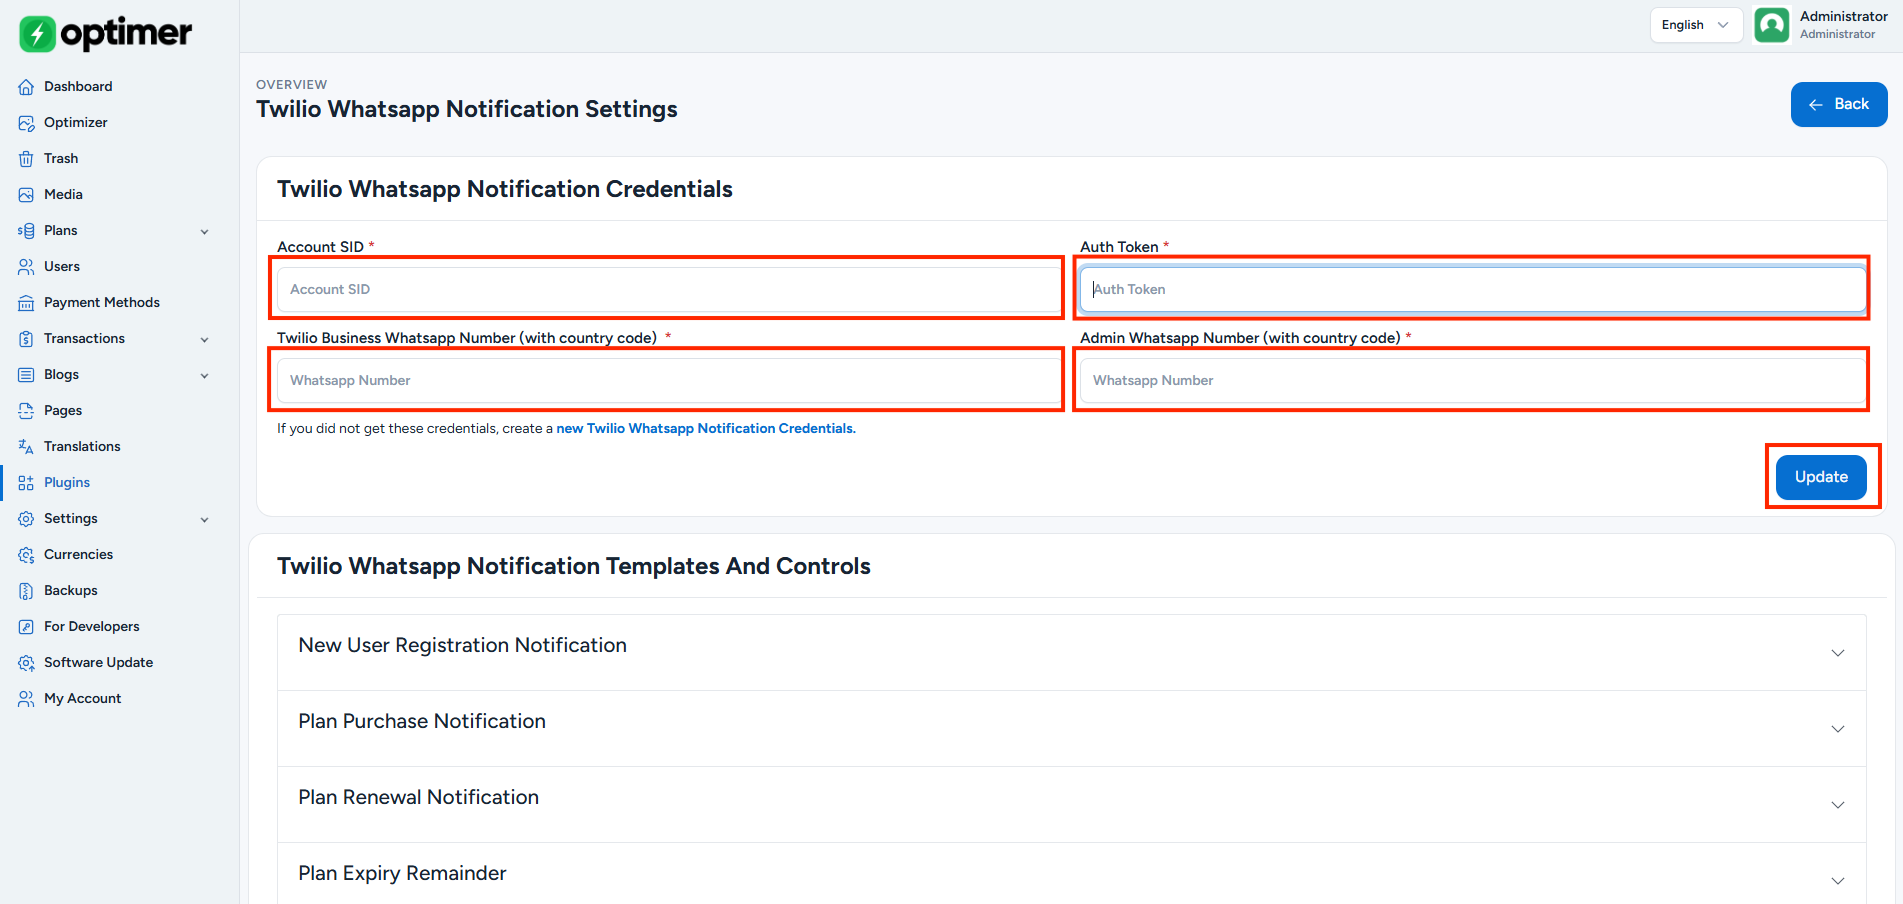Focus the Auth Token input field
Viewport: 1903px width, 904px height.
1473,289
